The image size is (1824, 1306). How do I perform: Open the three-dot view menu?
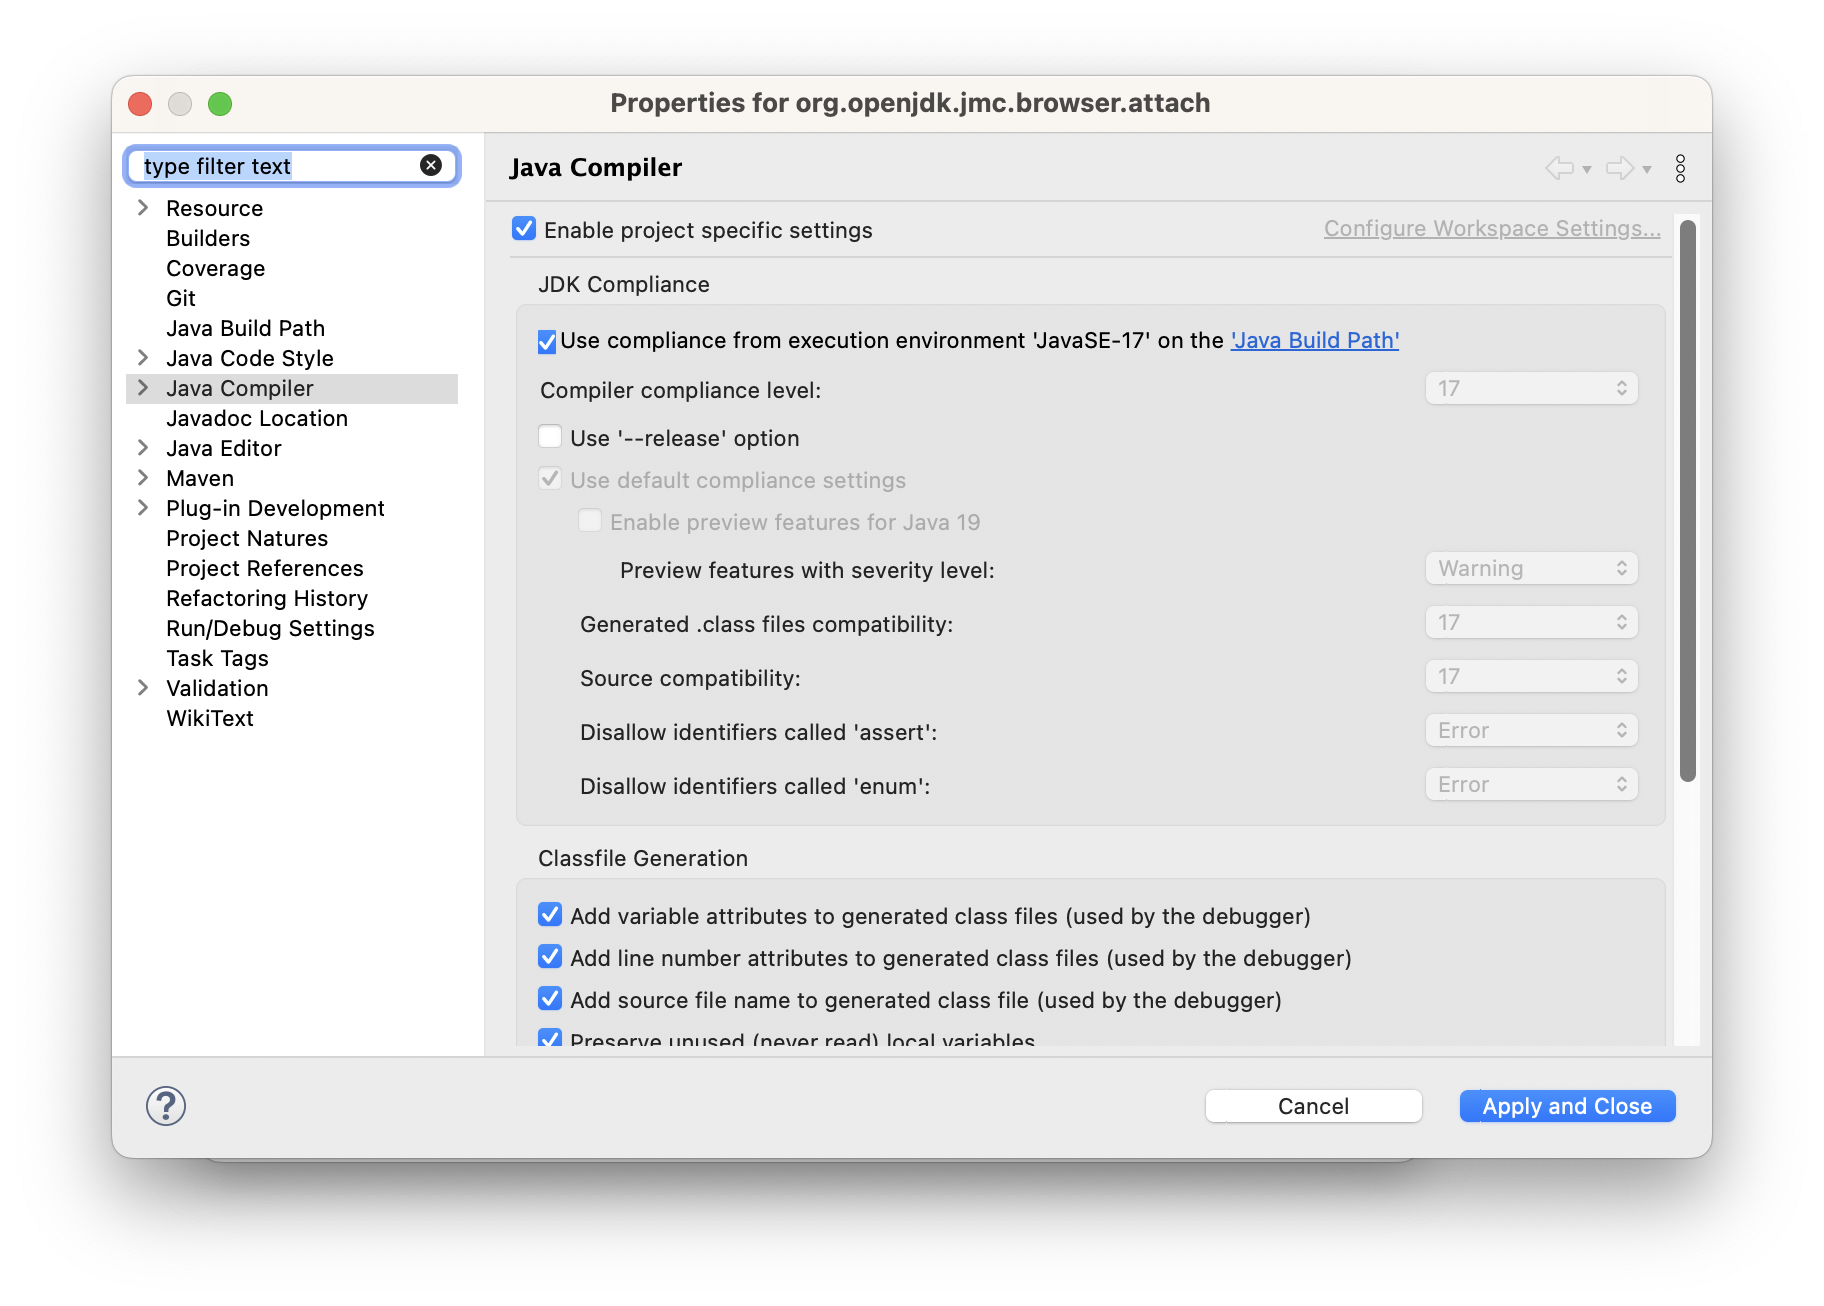coord(1680,168)
